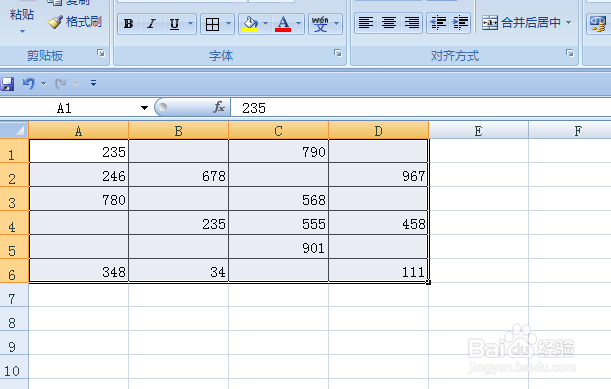Image resolution: width=611 pixels, height=389 pixels.
Task: Open underline style dropdown arrow
Action: point(191,24)
